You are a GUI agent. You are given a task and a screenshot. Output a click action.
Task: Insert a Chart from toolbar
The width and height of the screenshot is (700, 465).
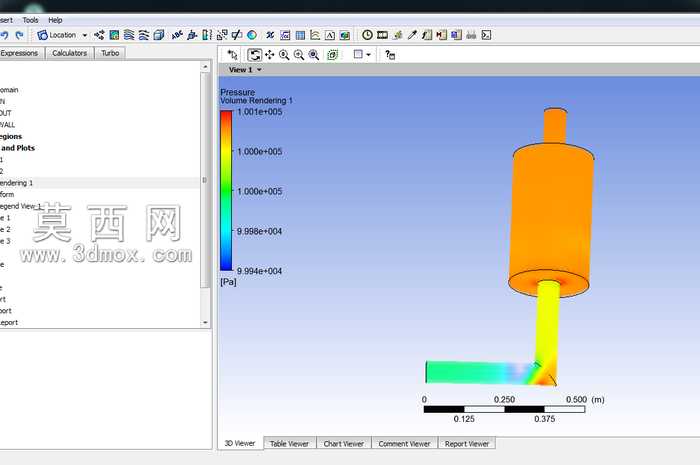coord(315,35)
